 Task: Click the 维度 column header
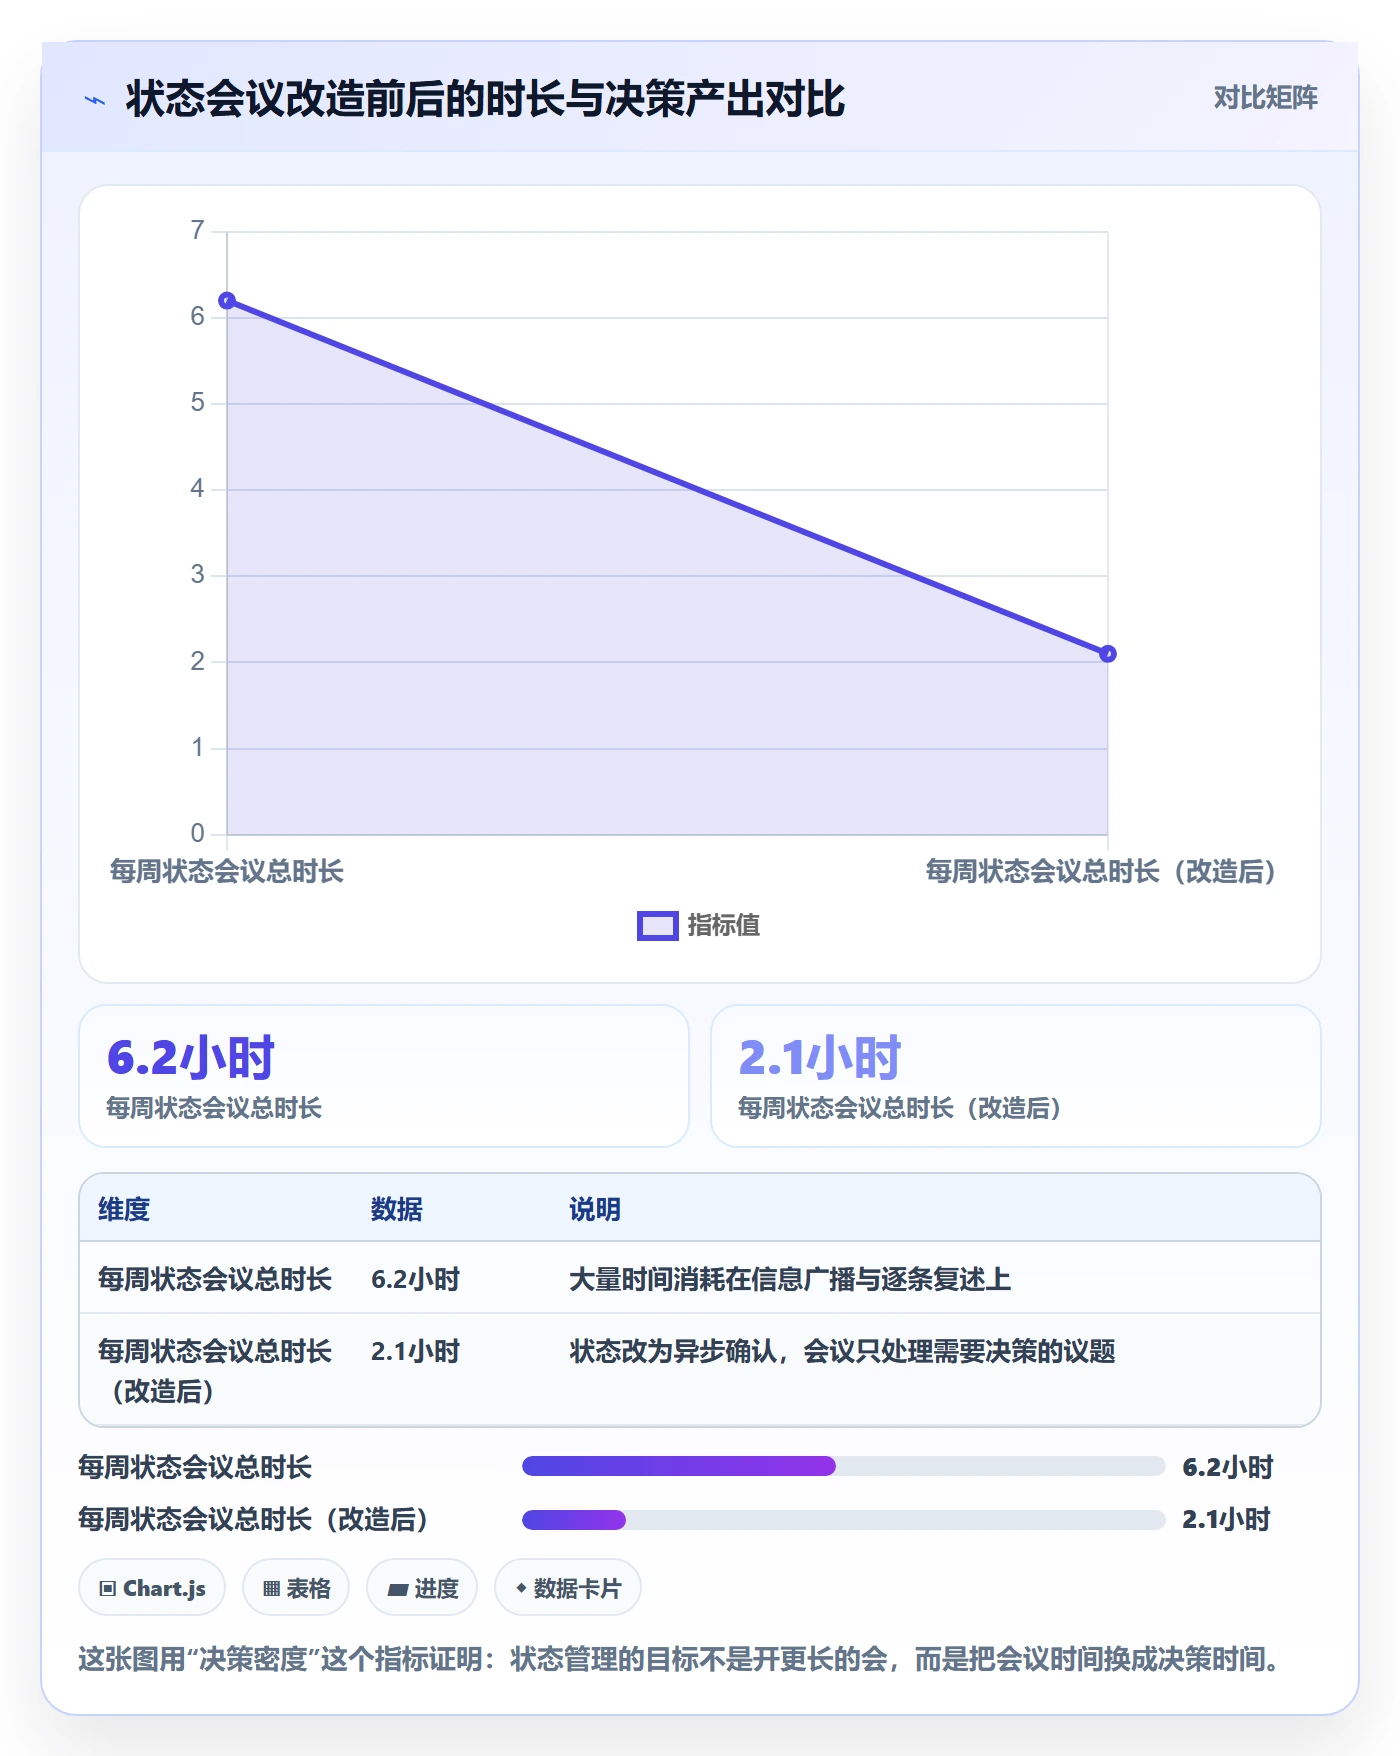coord(124,1209)
